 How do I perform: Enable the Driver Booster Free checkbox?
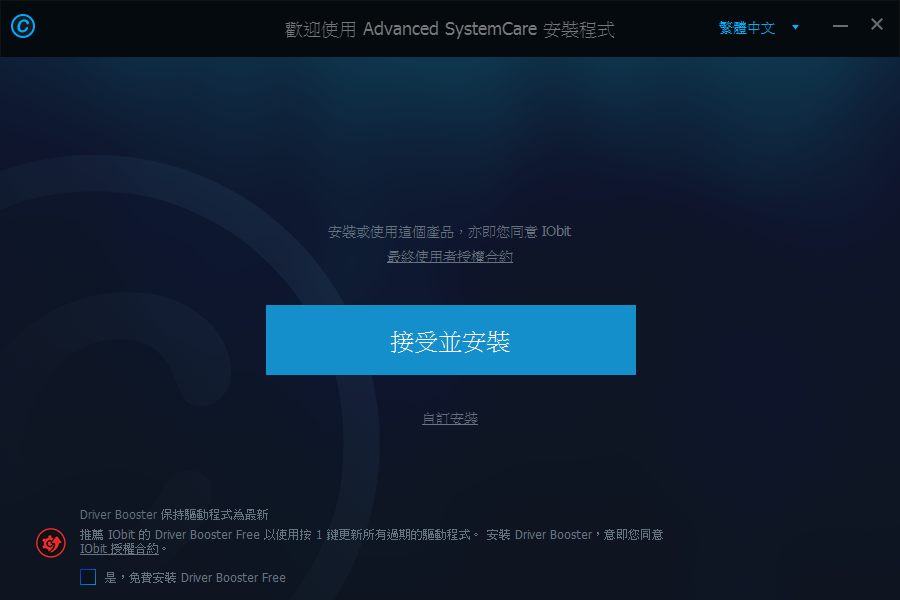click(x=88, y=577)
